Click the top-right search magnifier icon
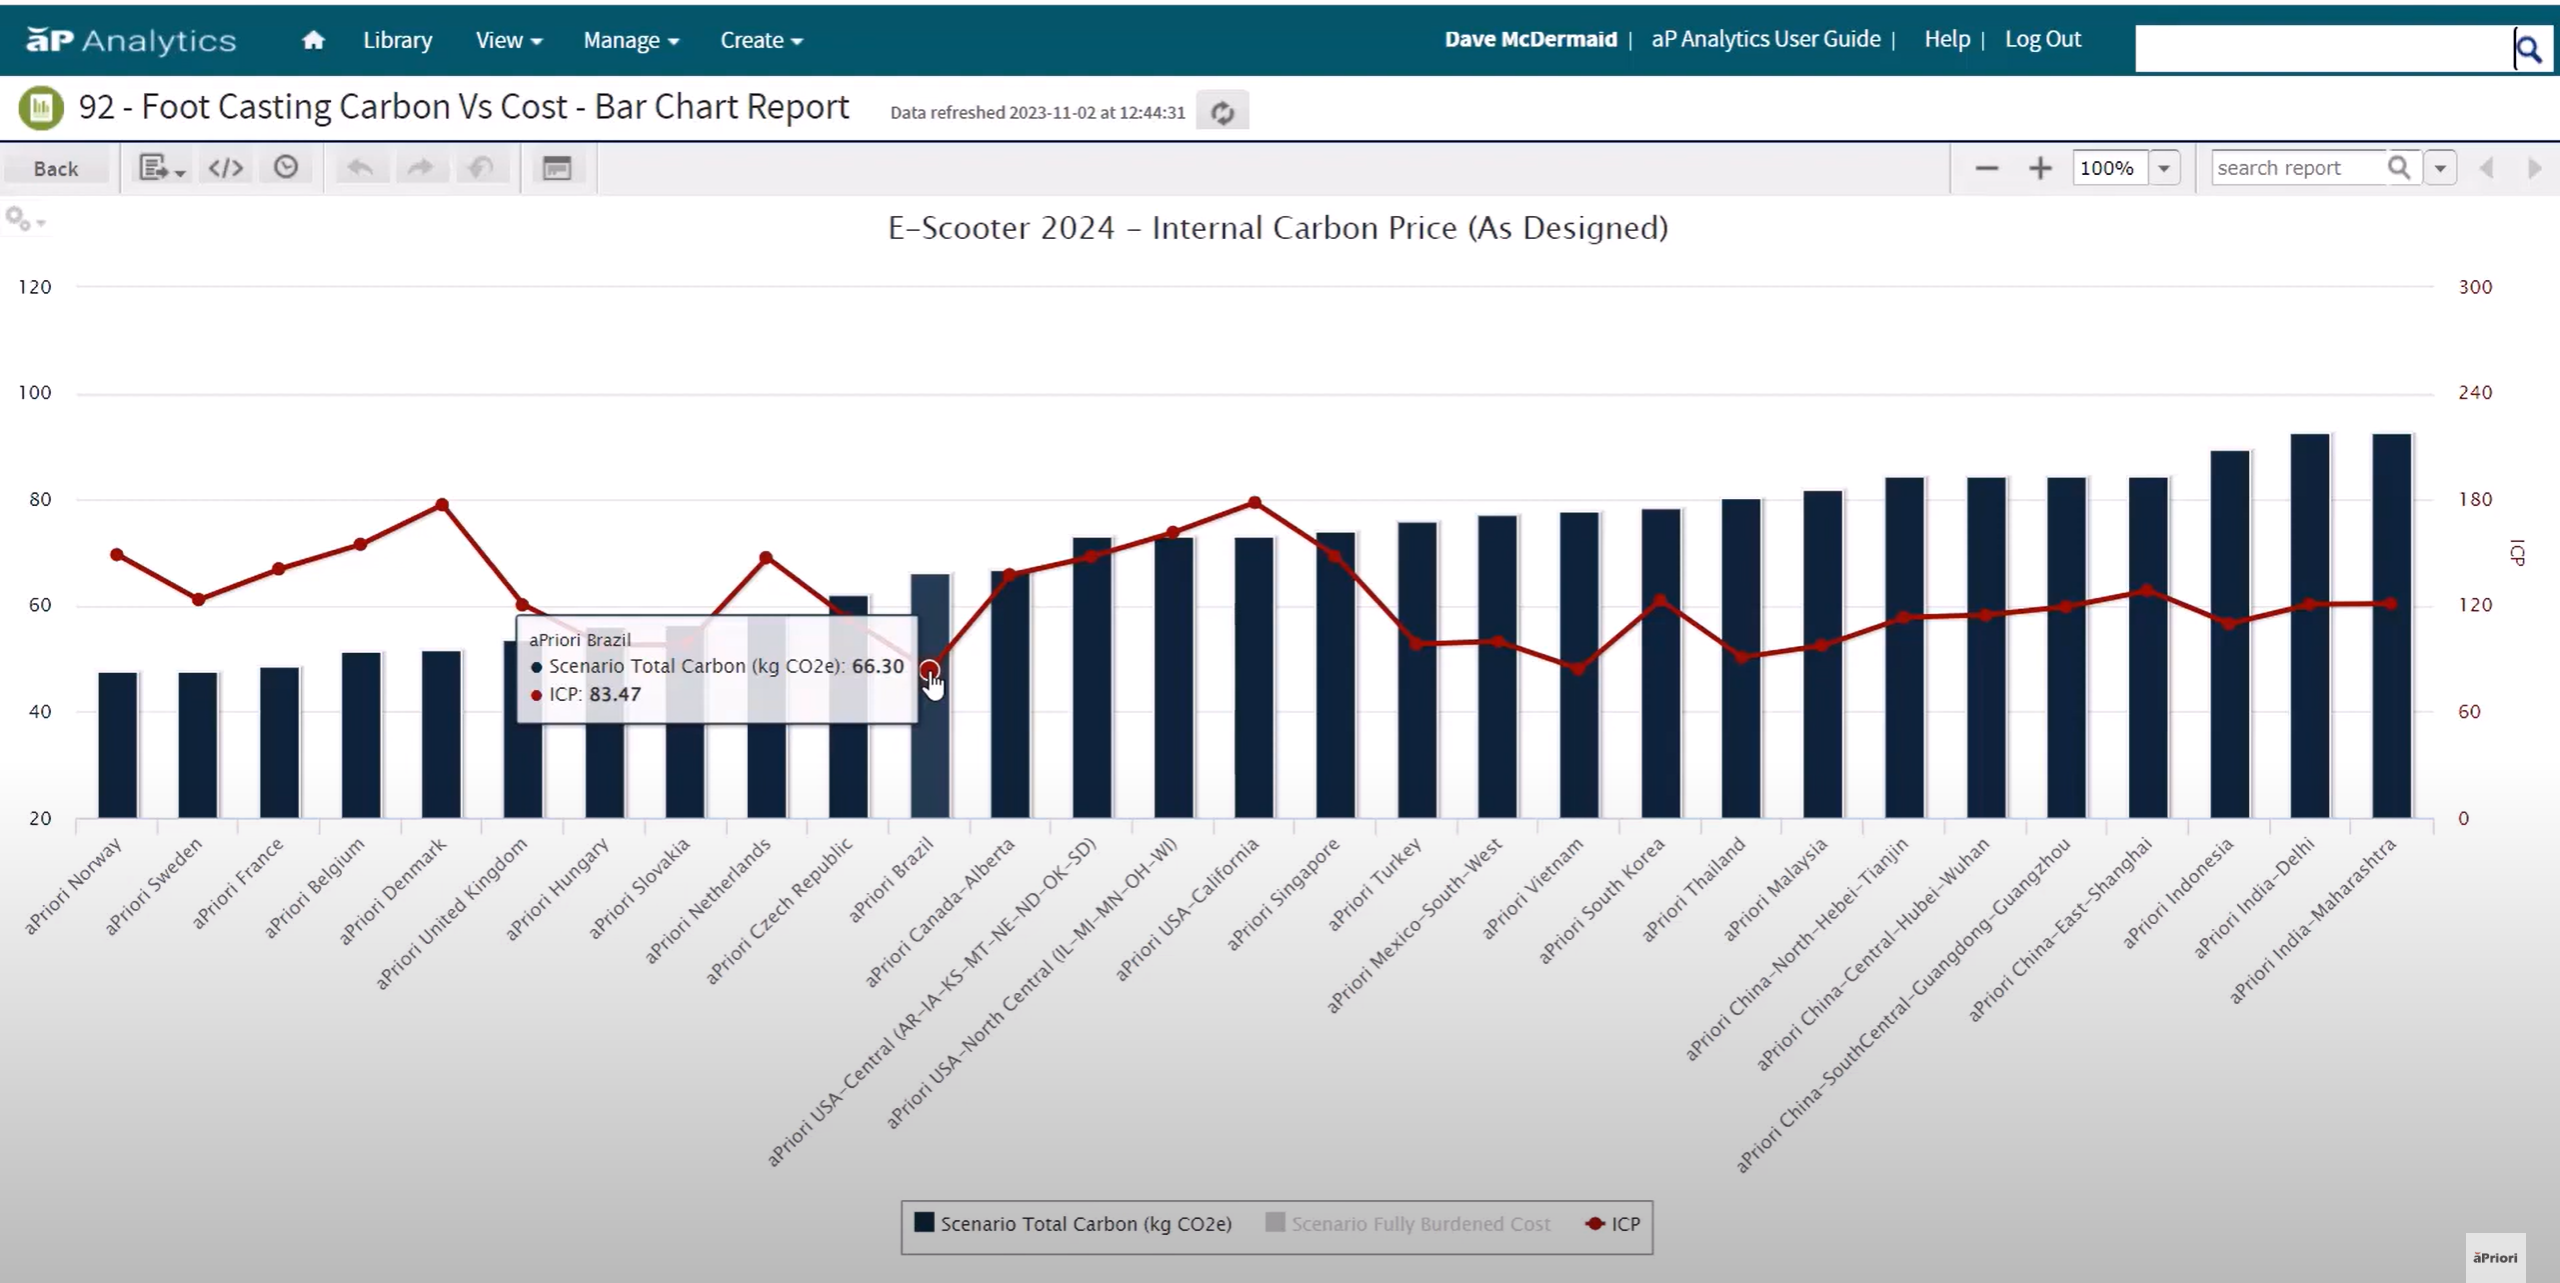The image size is (2560, 1283). point(2529,49)
